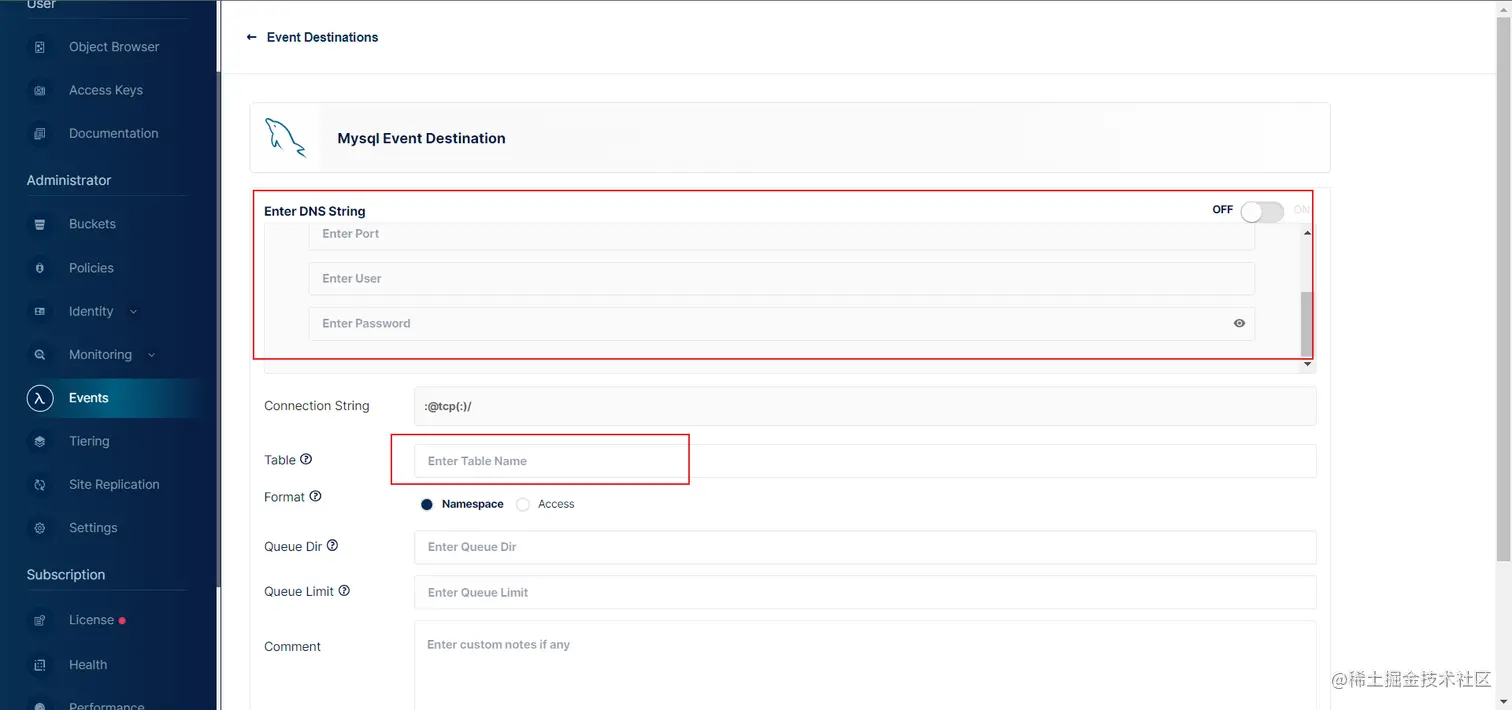Viewport: 1512px width, 710px height.
Task: Click the Mysql Event Destination heading
Action: (421, 138)
